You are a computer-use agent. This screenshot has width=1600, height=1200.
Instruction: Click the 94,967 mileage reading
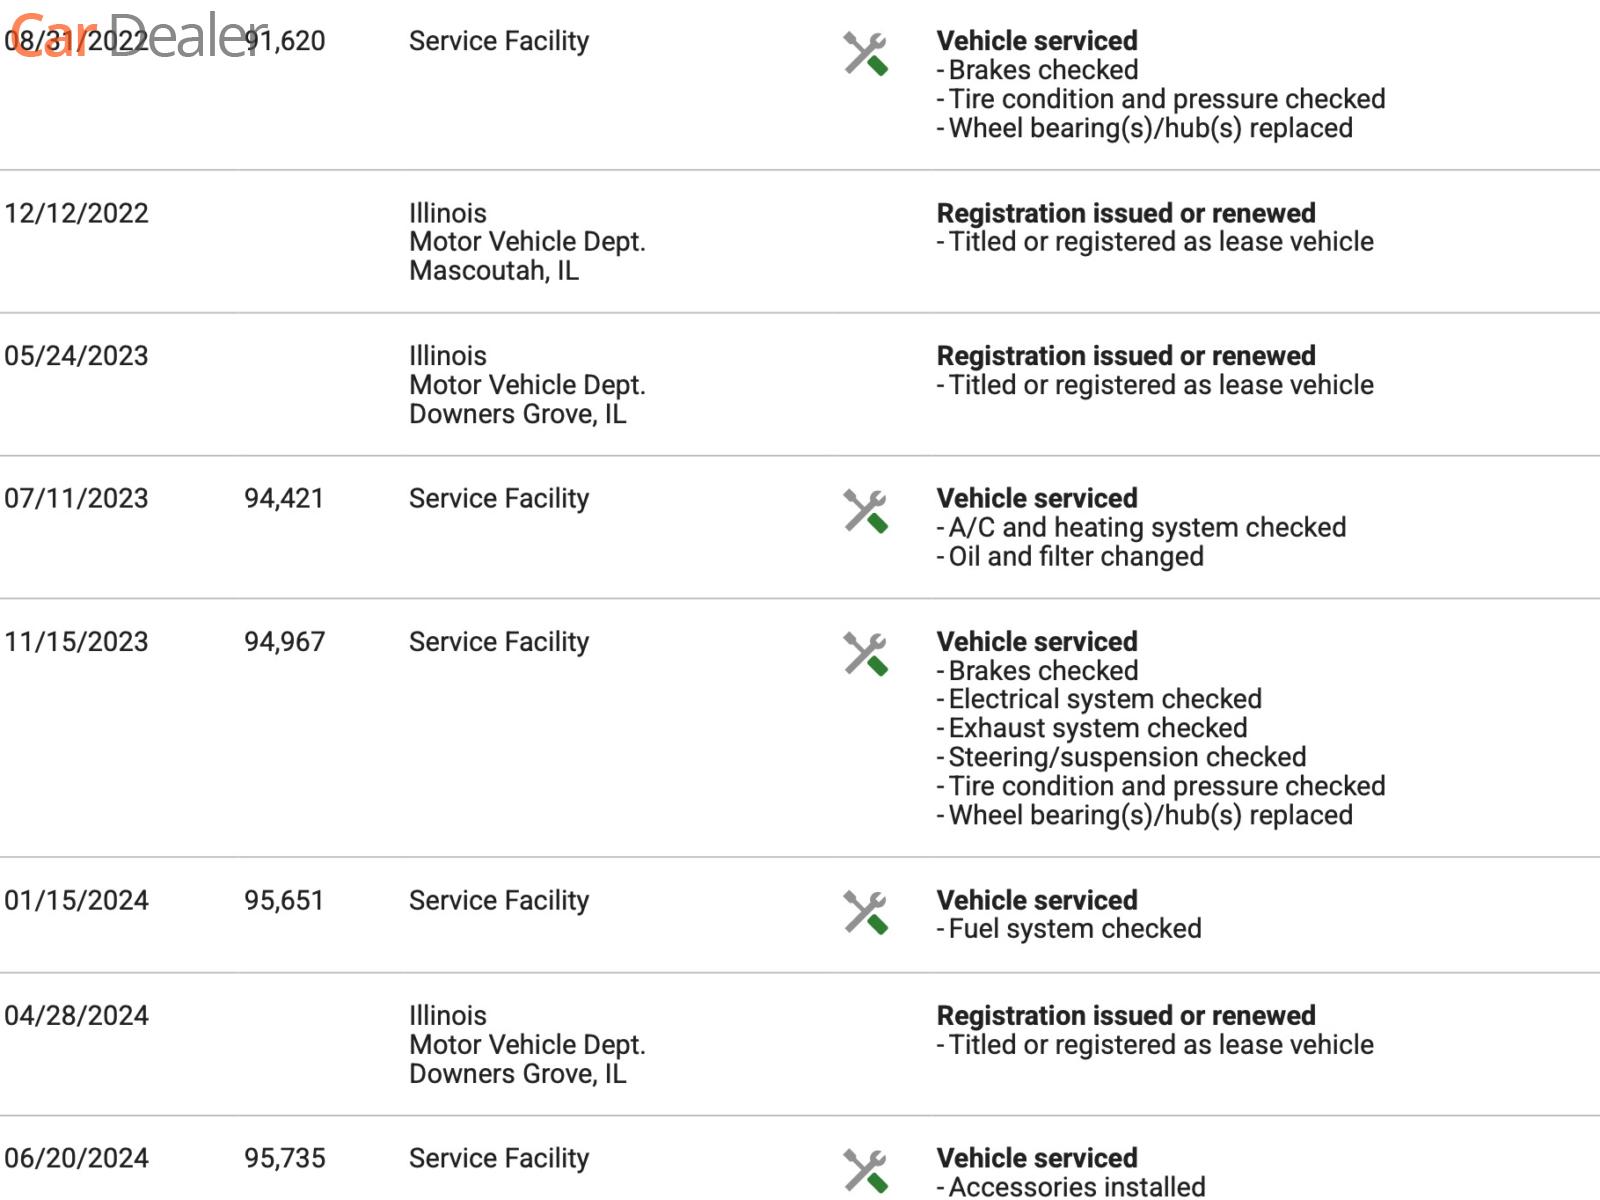(285, 642)
